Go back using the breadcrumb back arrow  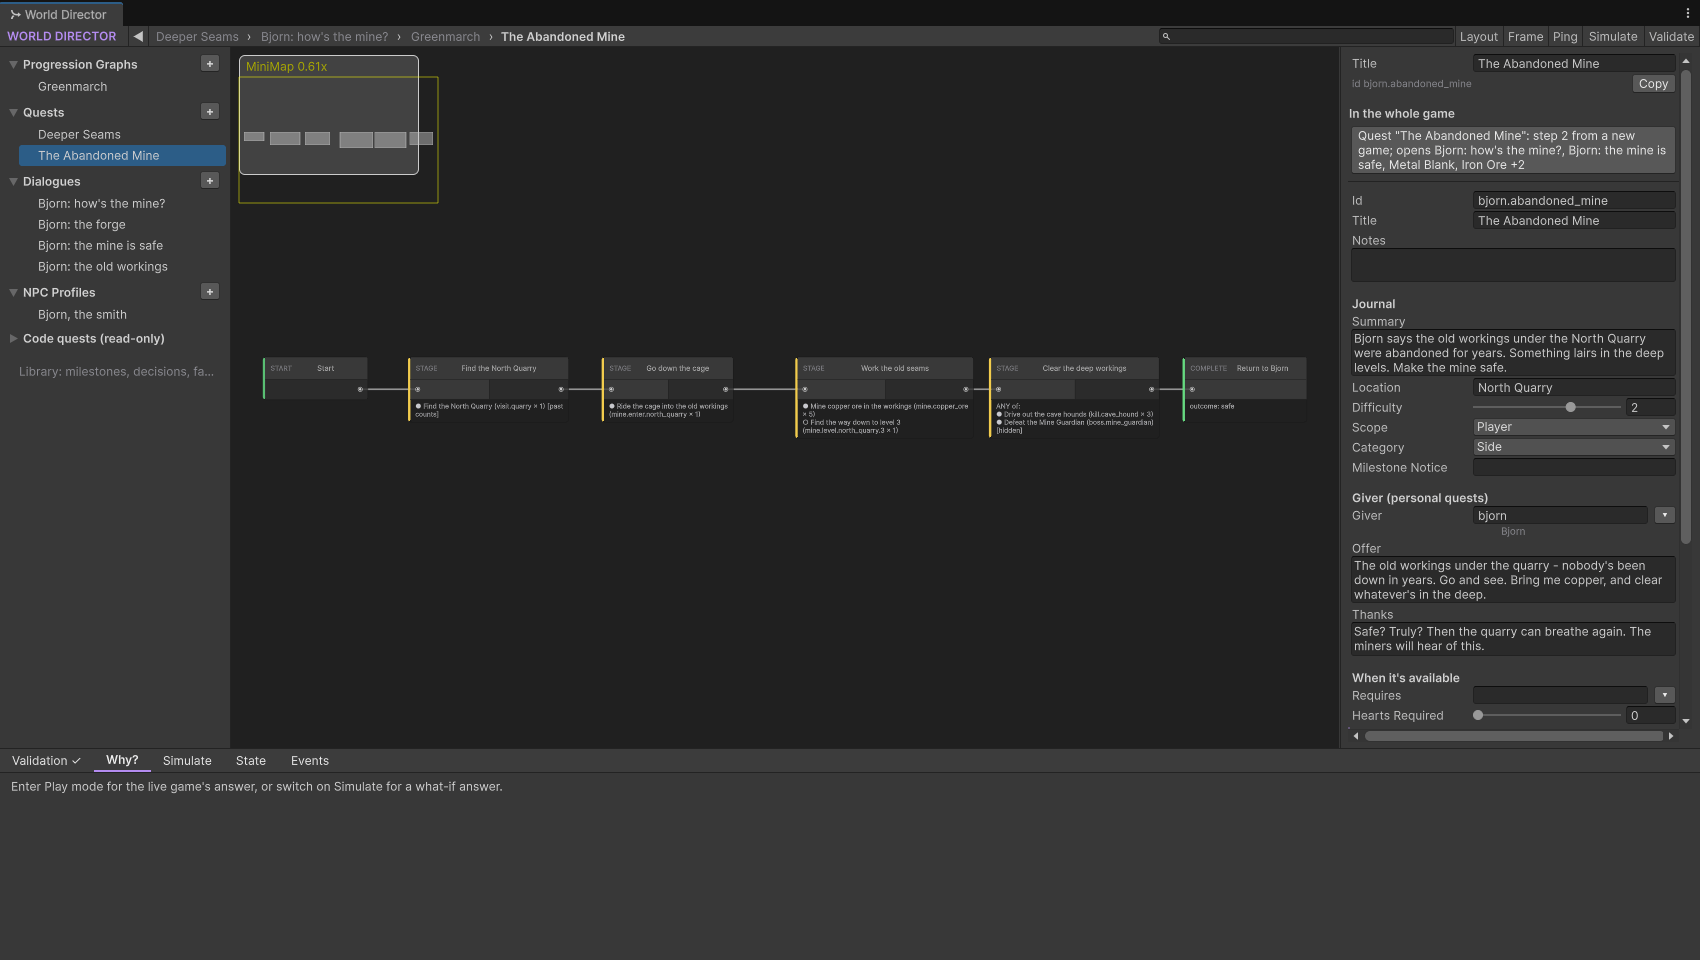(138, 36)
